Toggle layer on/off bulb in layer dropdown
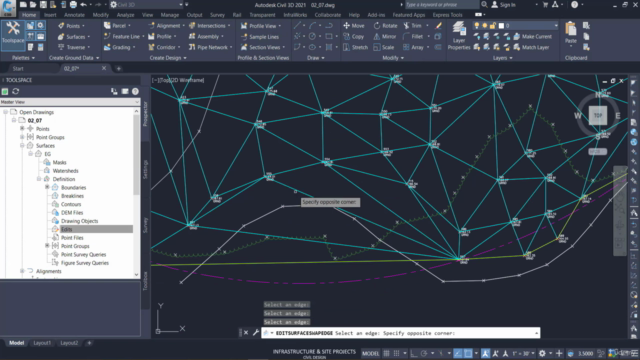This screenshot has height=360, width=640. tap(476, 26)
